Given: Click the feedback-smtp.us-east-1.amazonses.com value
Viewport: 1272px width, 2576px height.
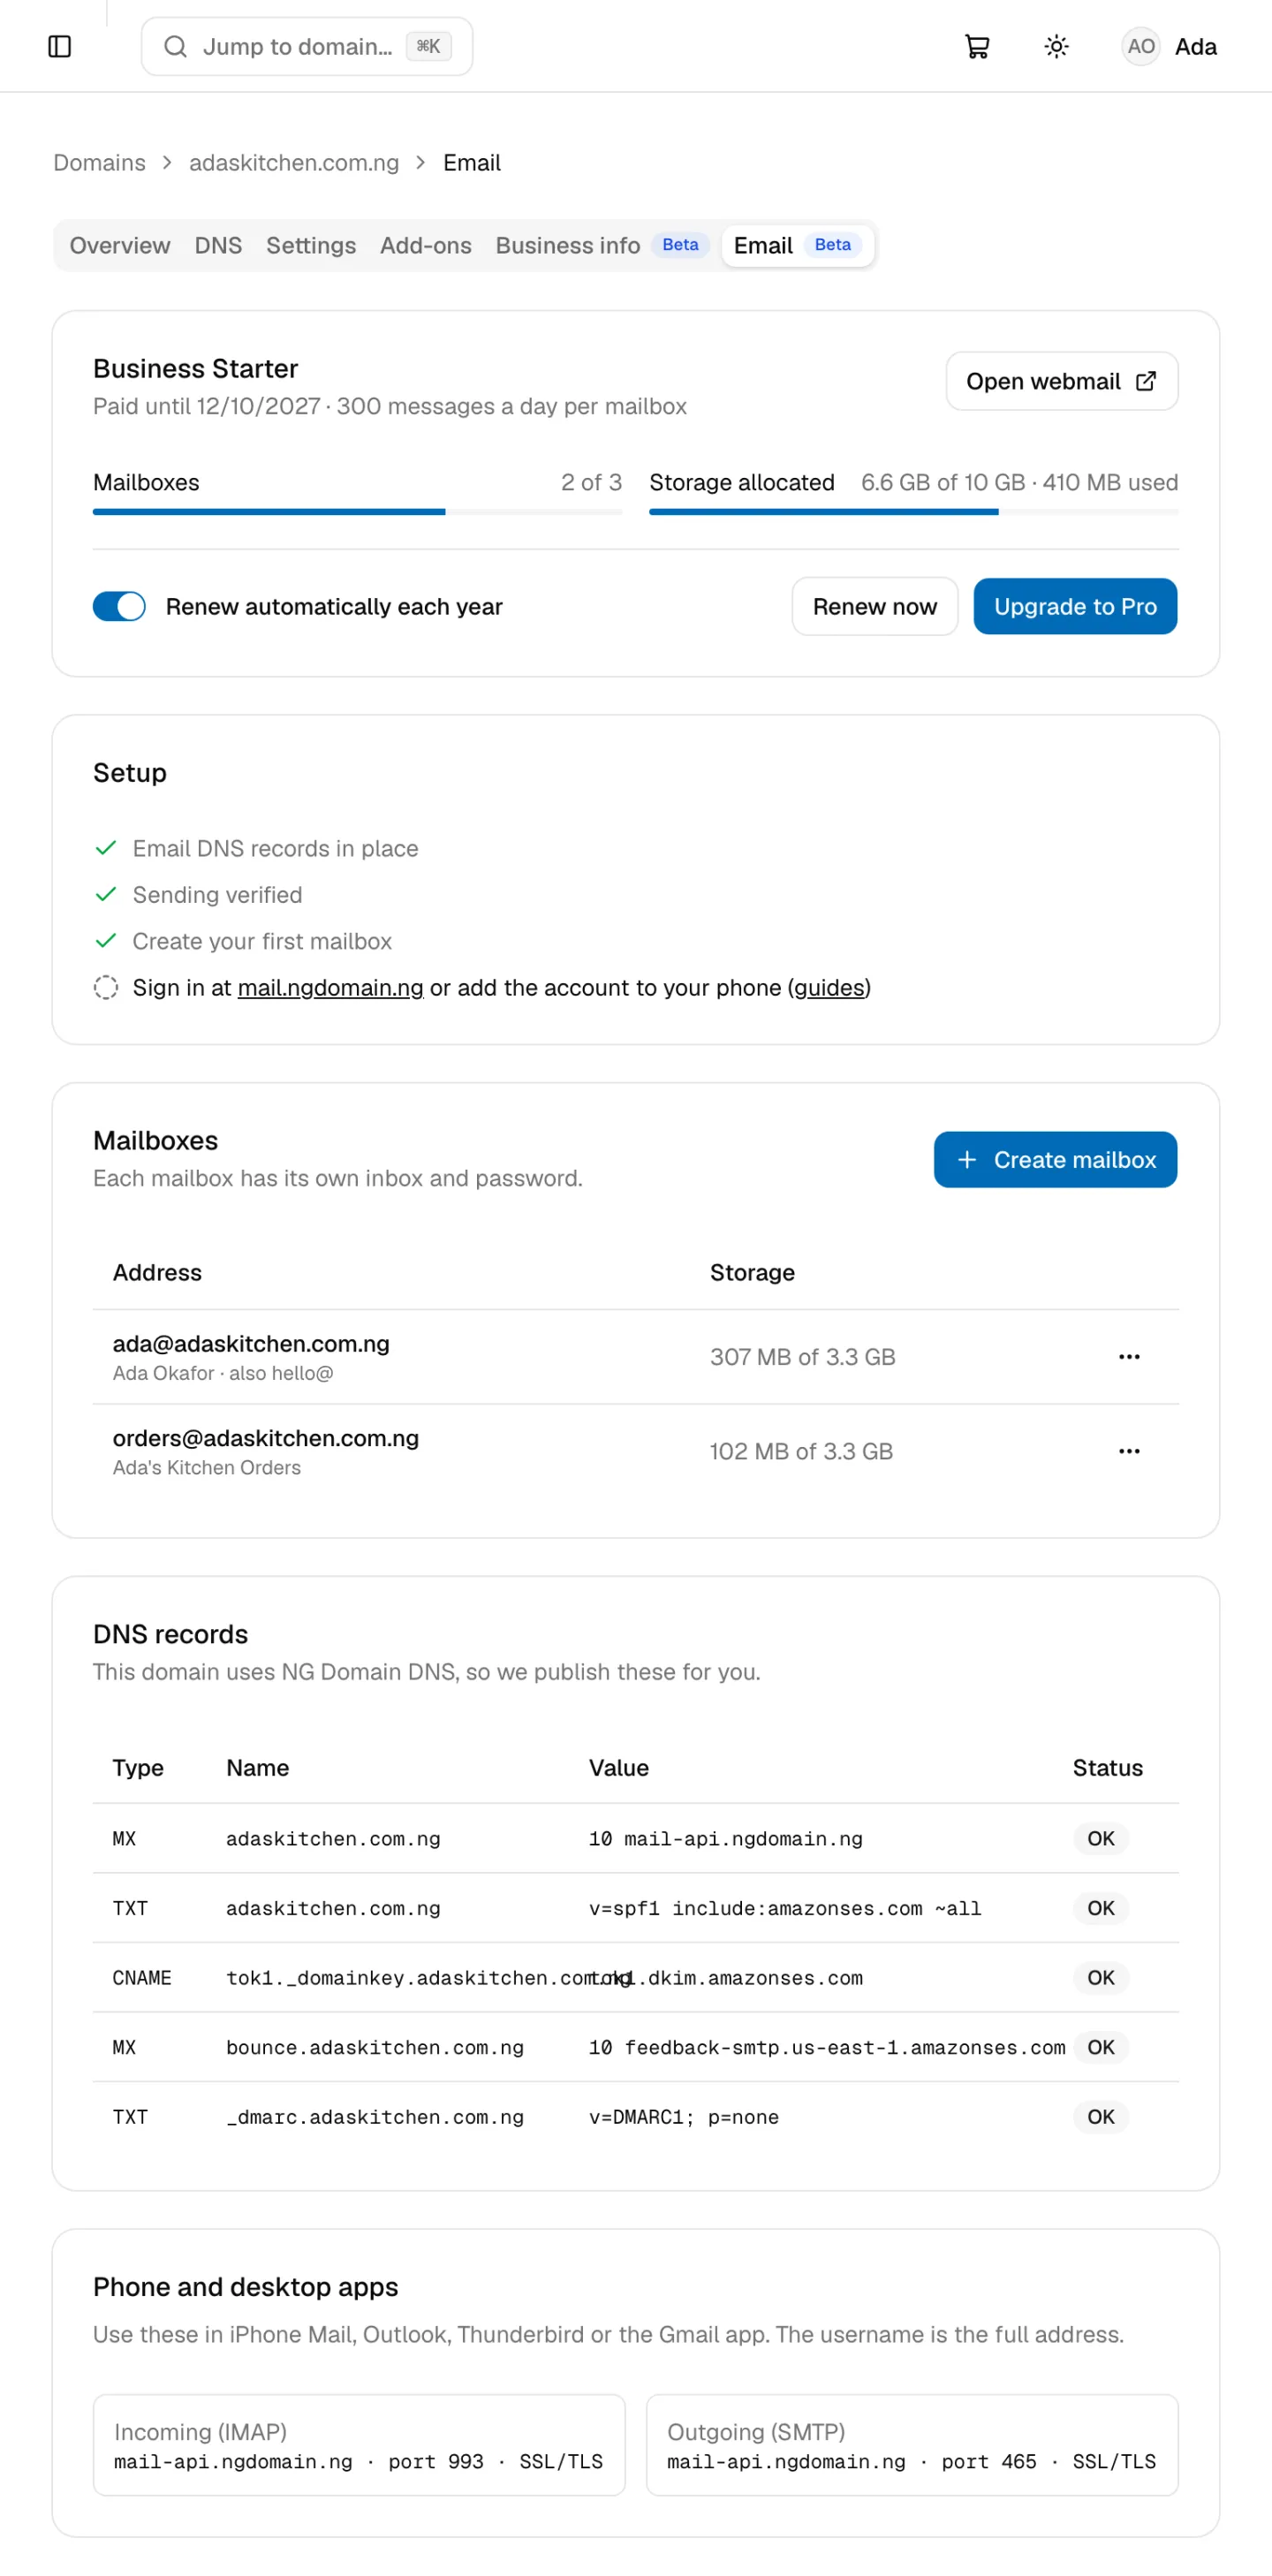Looking at the screenshot, I should 827,2047.
